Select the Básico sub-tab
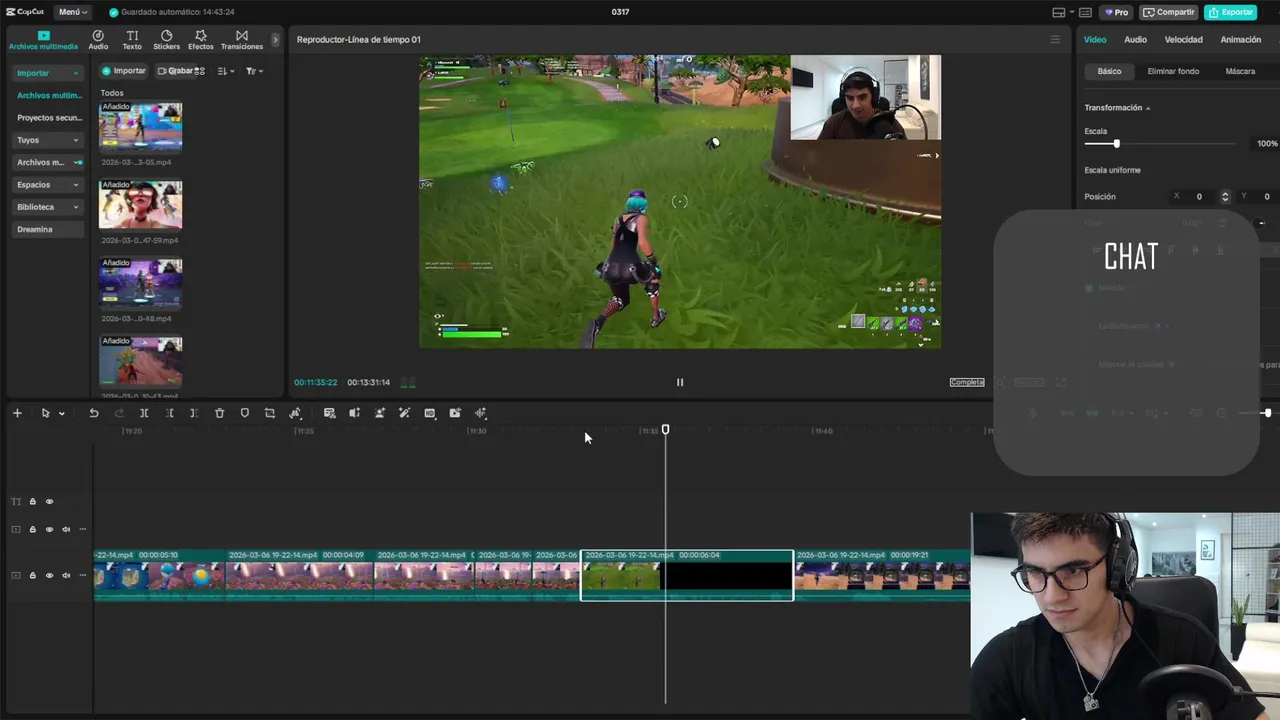This screenshot has width=1280, height=720. [x=1109, y=72]
